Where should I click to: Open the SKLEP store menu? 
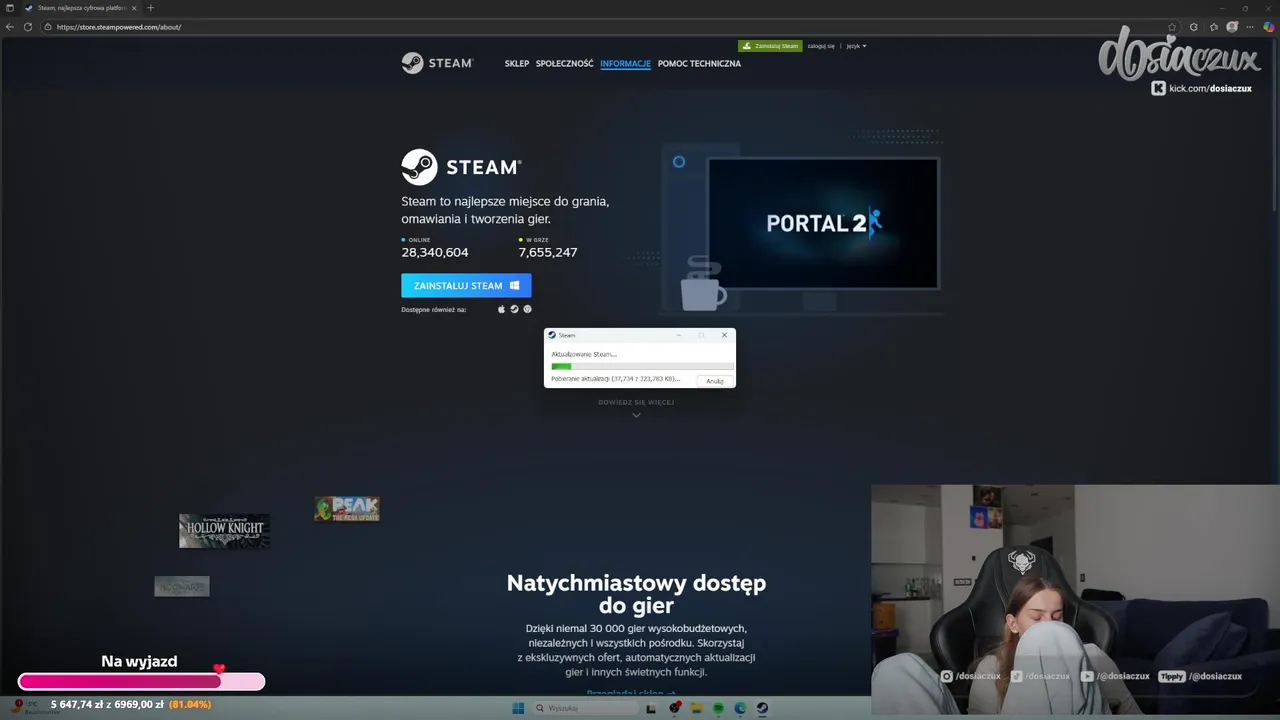click(517, 64)
